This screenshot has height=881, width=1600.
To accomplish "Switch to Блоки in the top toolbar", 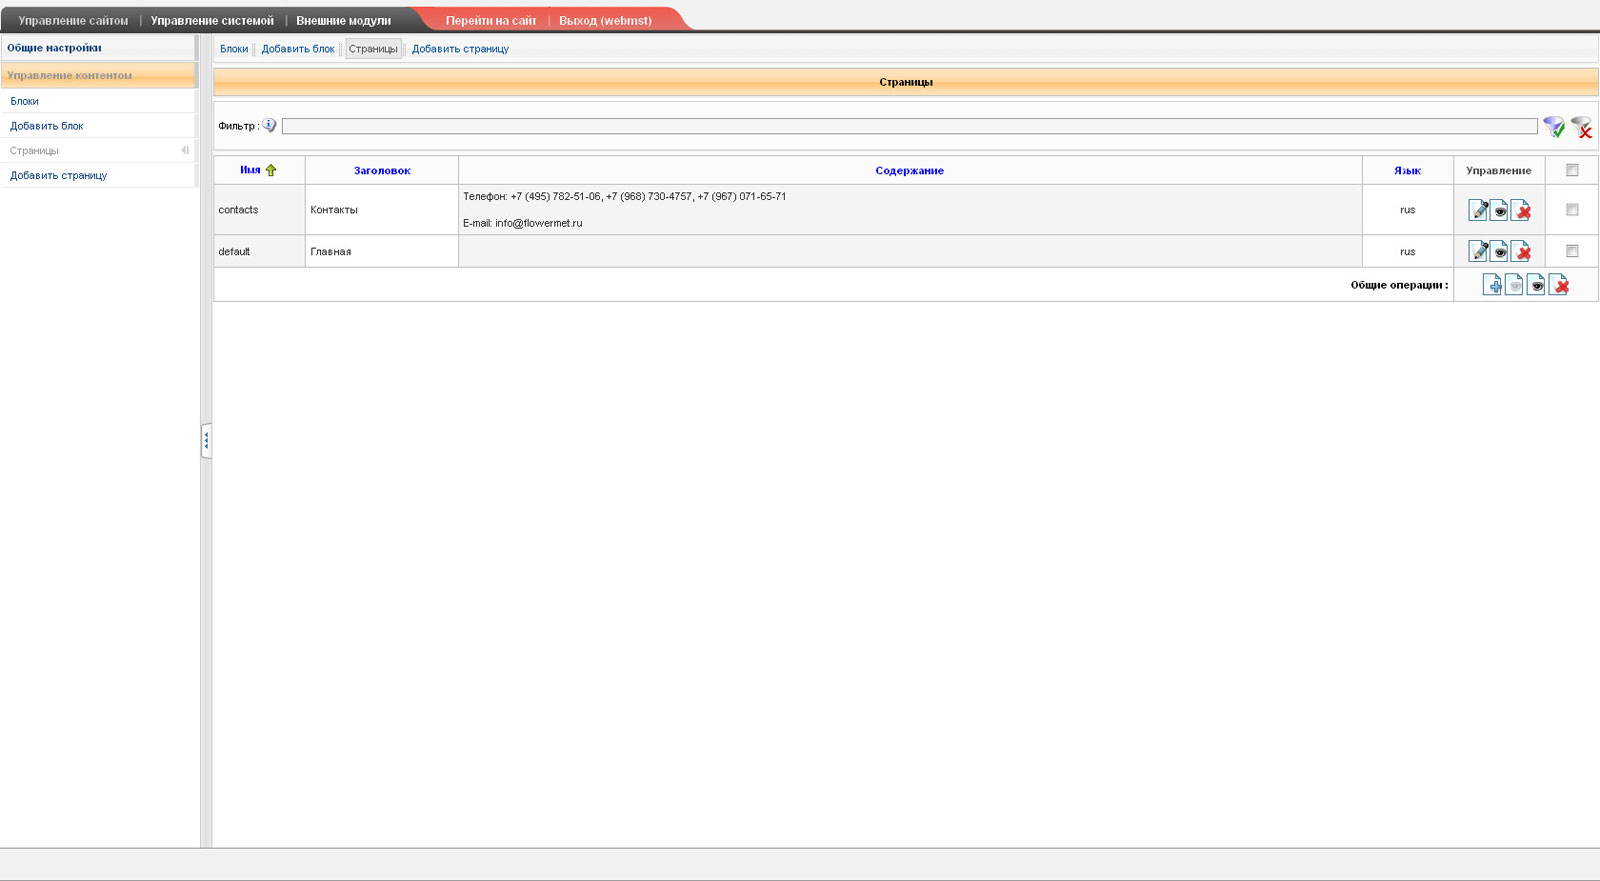I will (x=234, y=49).
